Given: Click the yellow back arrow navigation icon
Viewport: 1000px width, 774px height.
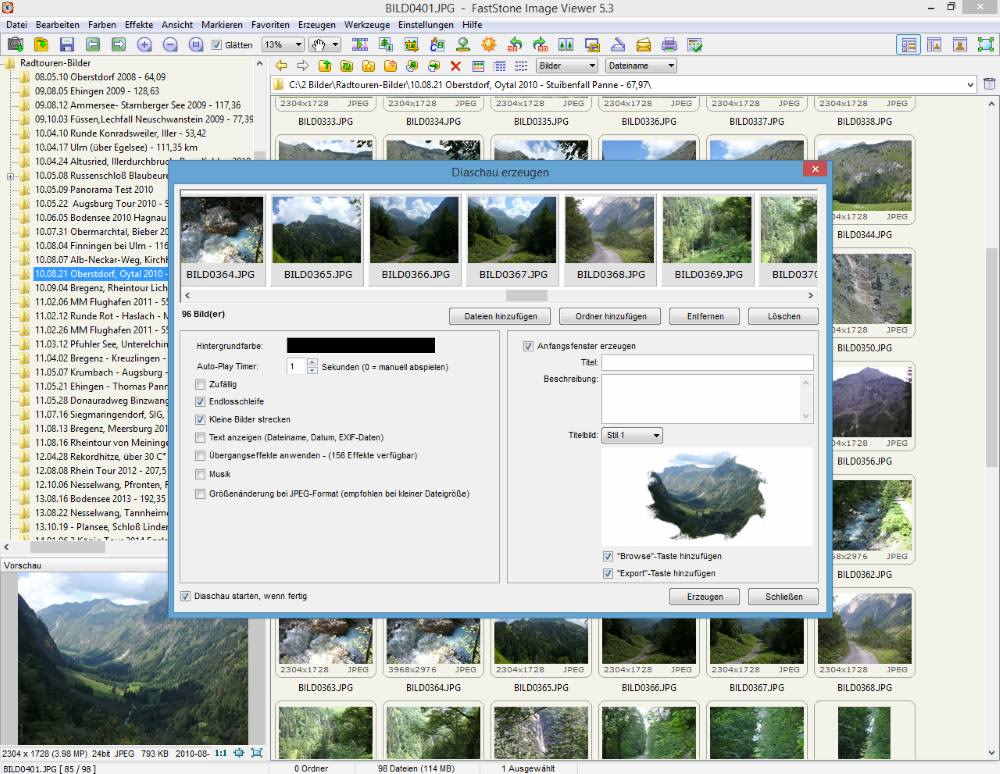Looking at the screenshot, I should coord(281,66).
